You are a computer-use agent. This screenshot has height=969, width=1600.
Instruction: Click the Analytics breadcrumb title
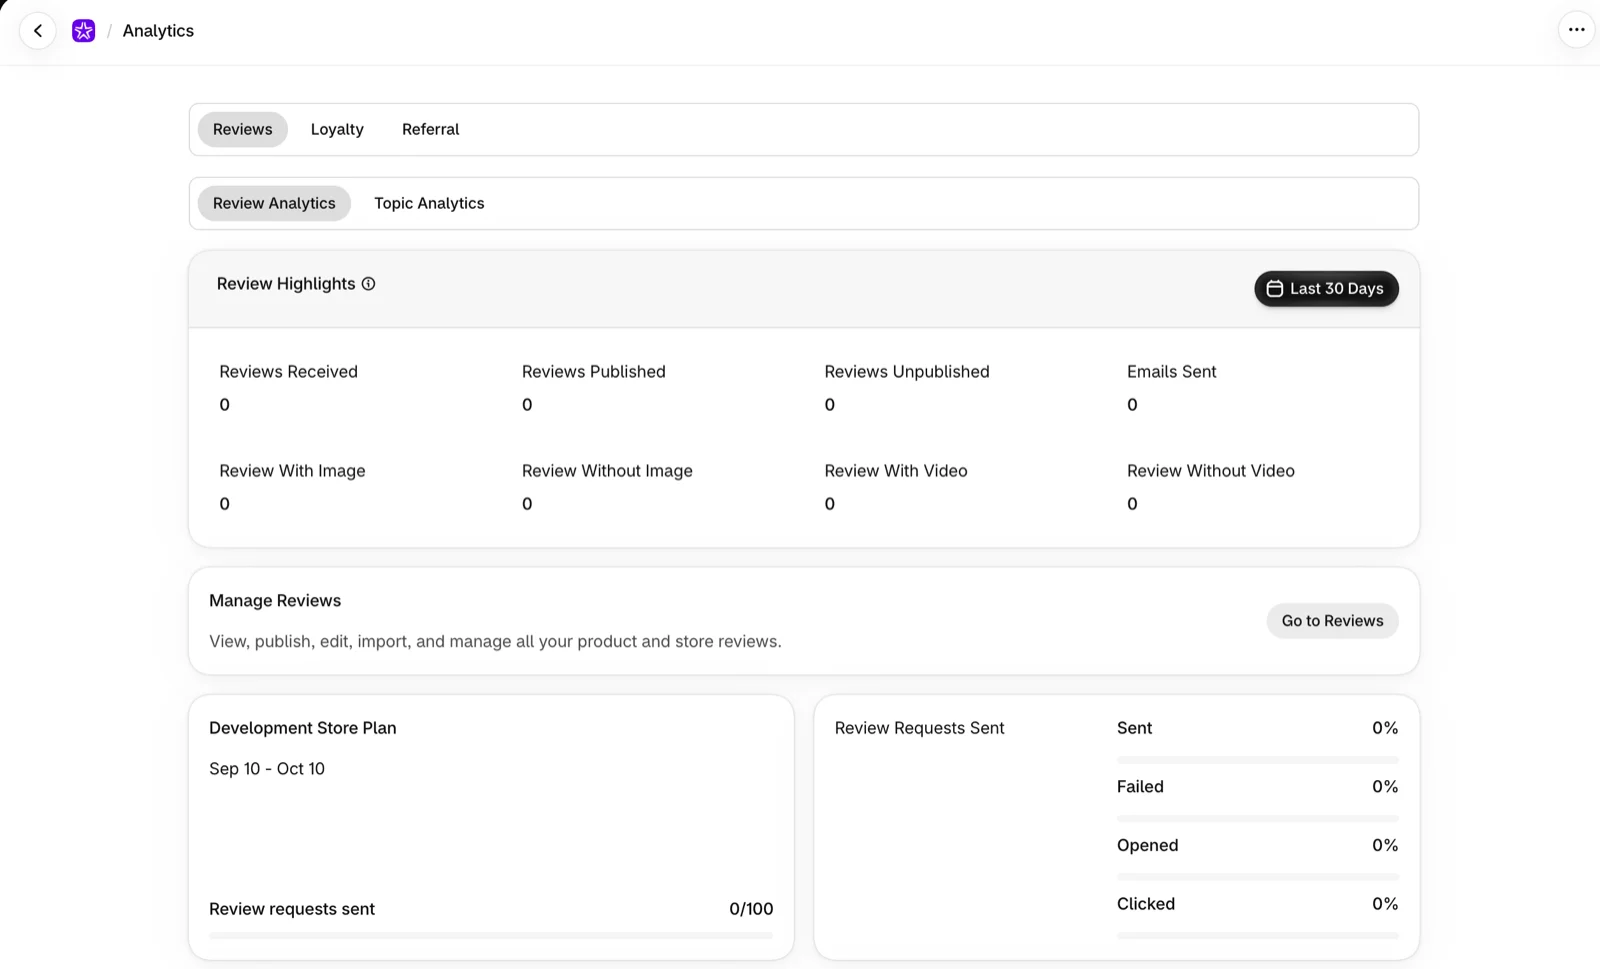[x=158, y=31]
